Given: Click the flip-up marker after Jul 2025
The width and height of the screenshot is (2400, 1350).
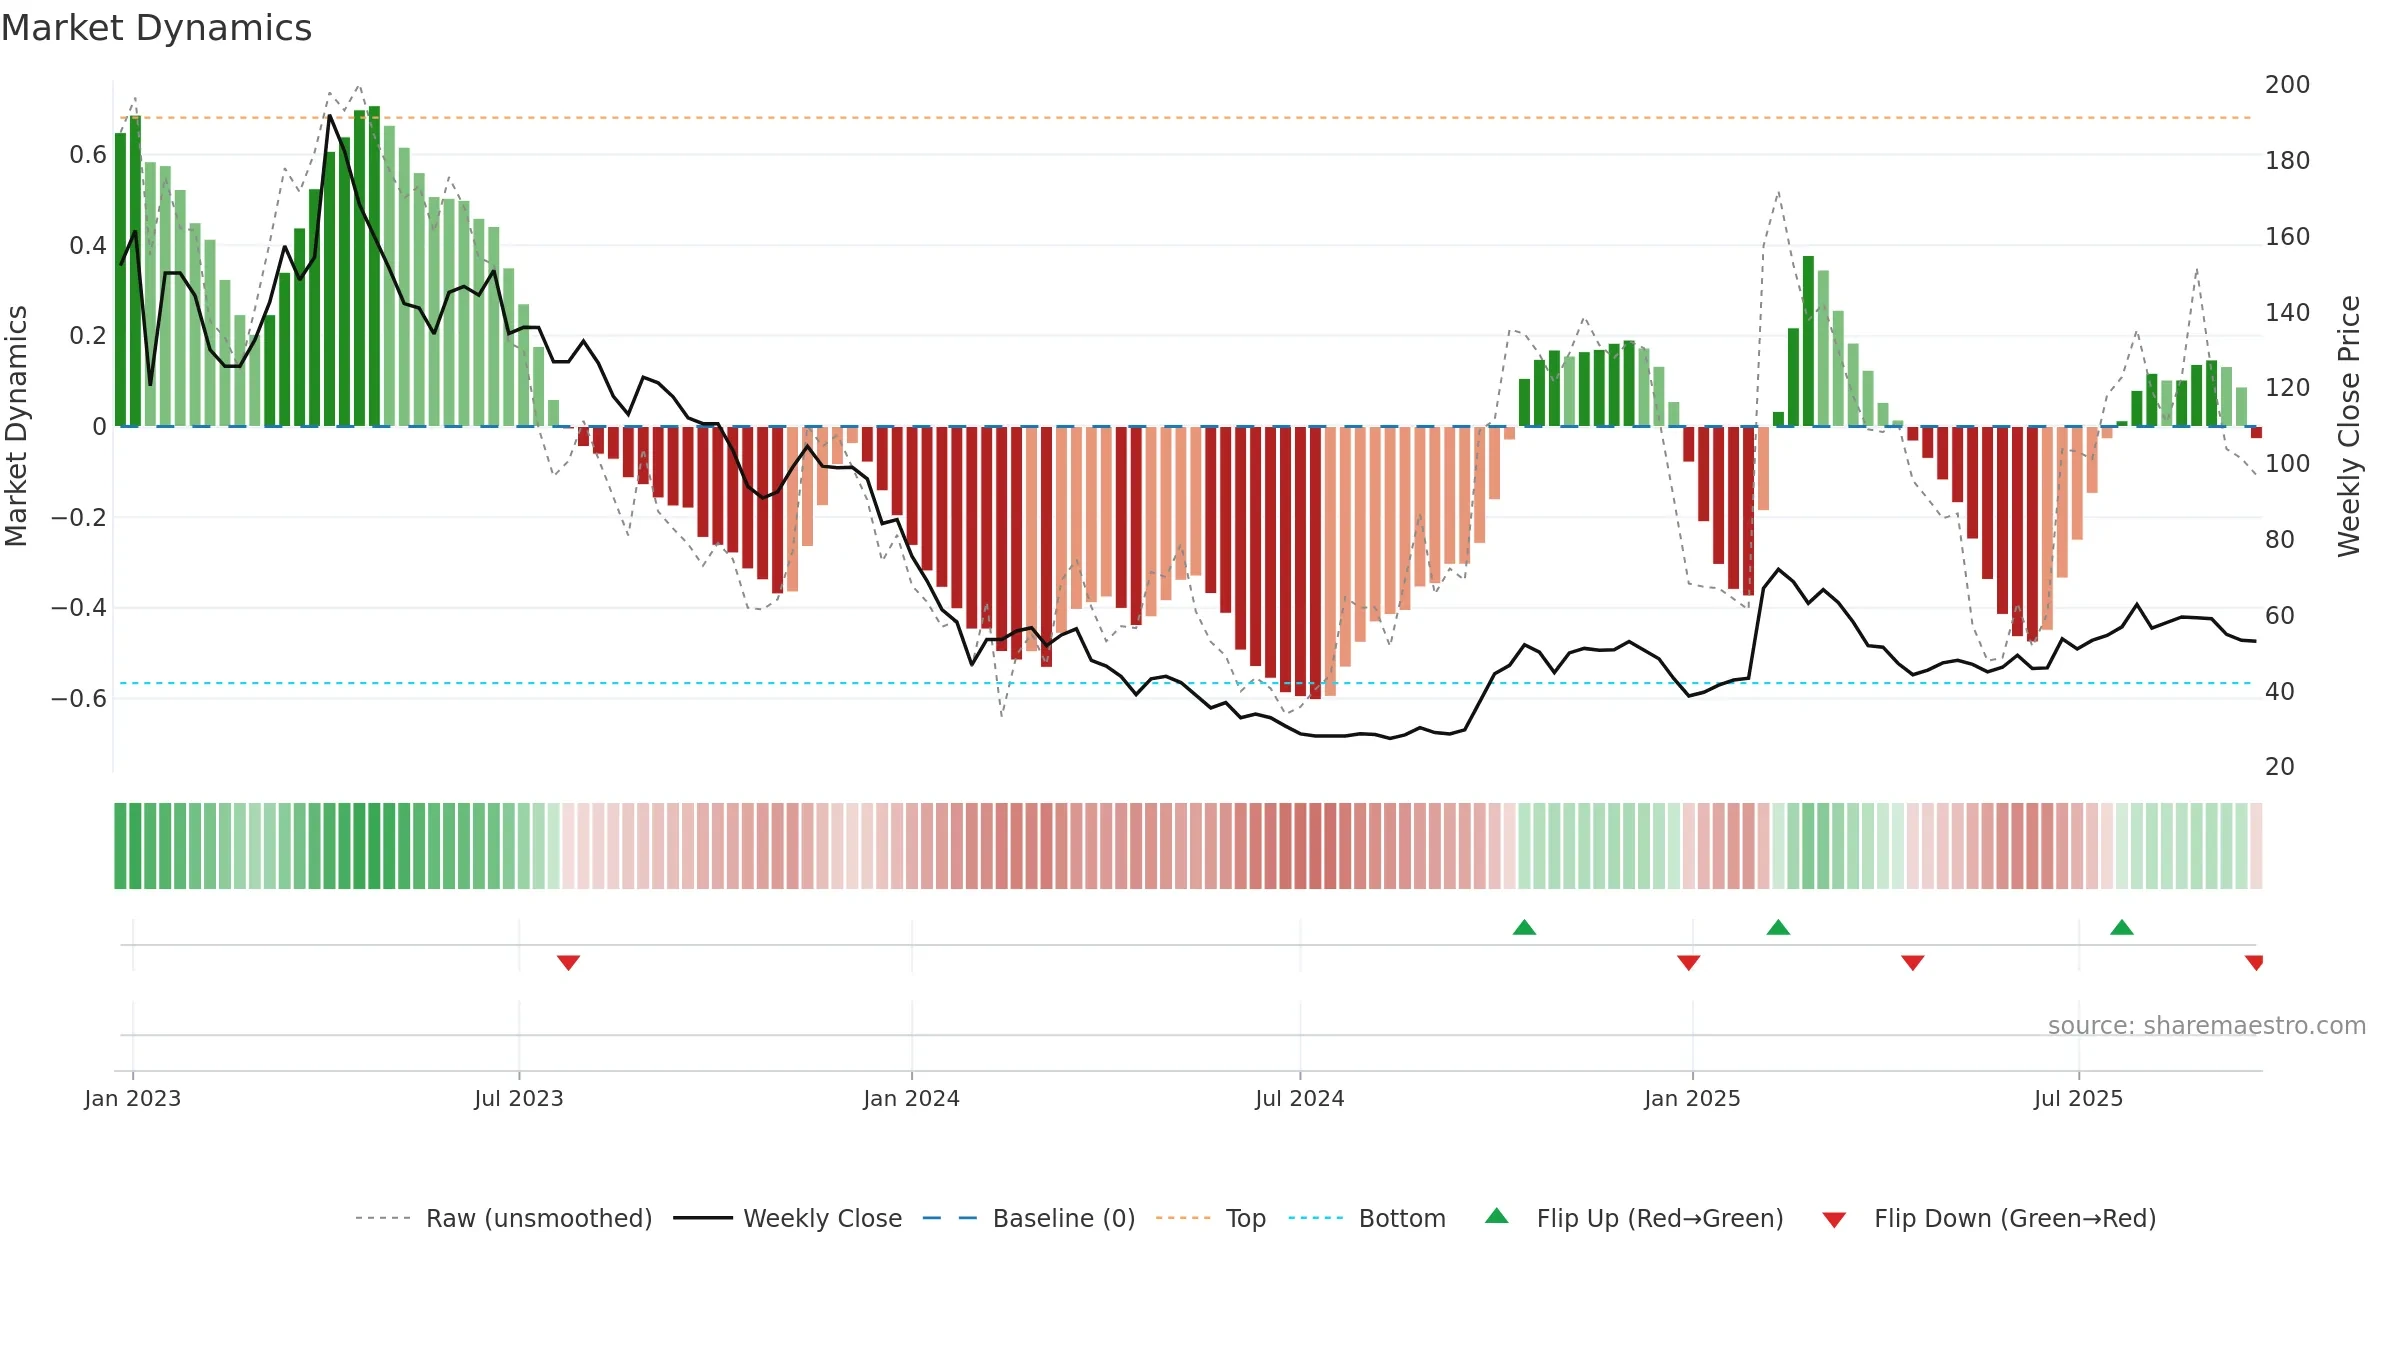Looking at the screenshot, I should coord(2122,927).
